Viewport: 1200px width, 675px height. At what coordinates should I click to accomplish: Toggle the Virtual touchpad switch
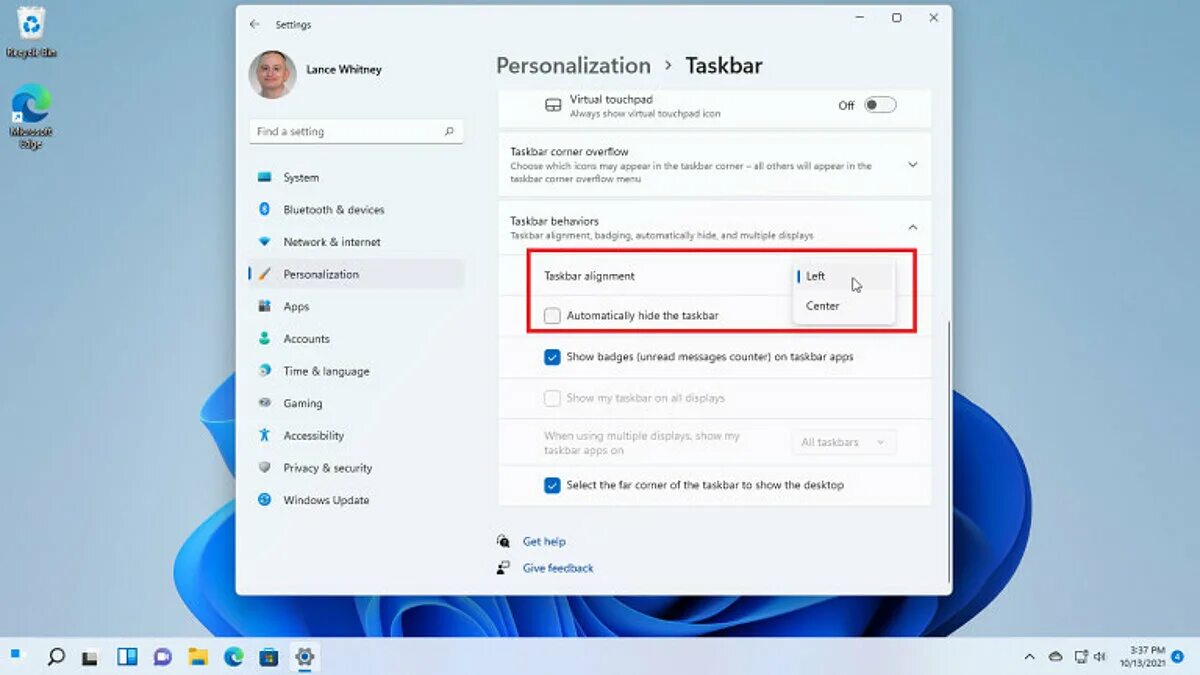(x=880, y=105)
